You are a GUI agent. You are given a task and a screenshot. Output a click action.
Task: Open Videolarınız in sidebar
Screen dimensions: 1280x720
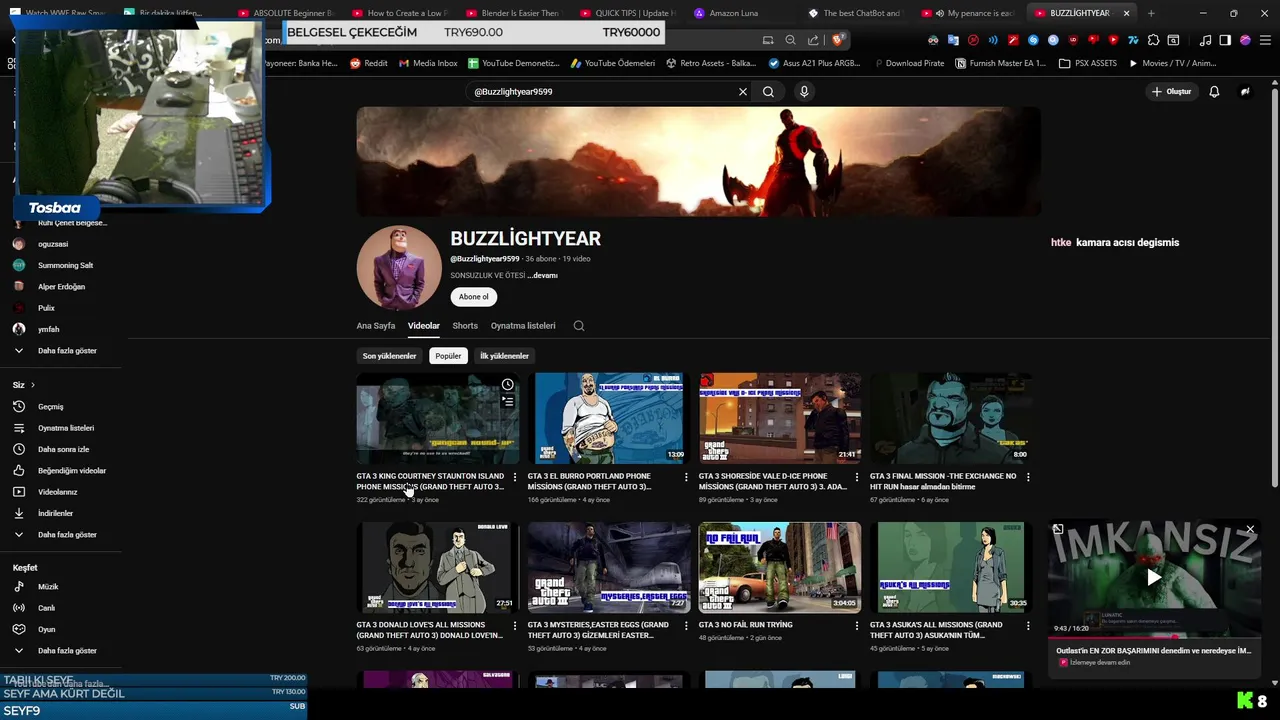click(58, 492)
